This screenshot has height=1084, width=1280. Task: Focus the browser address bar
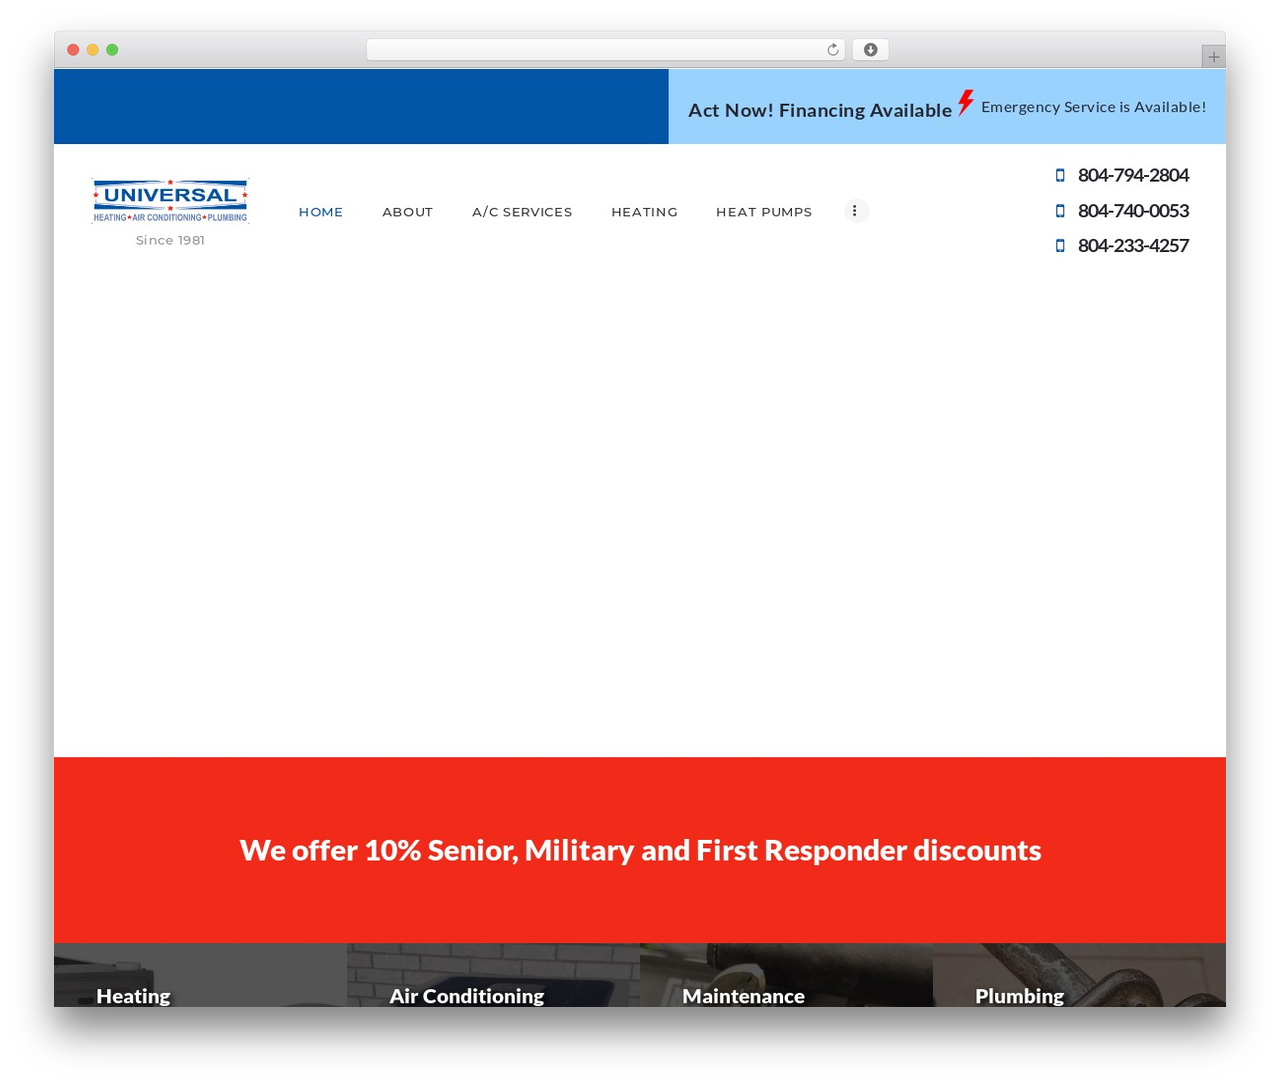click(x=605, y=50)
